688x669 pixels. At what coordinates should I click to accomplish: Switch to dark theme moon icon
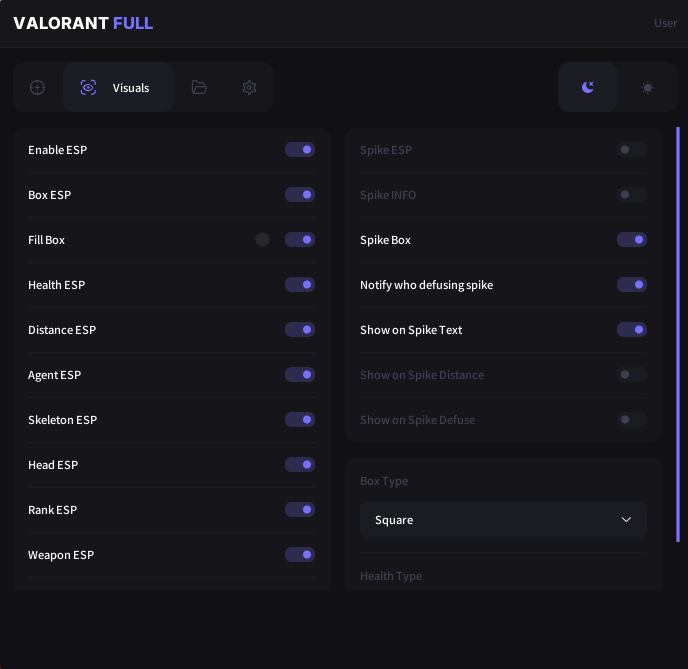coord(588,88)
